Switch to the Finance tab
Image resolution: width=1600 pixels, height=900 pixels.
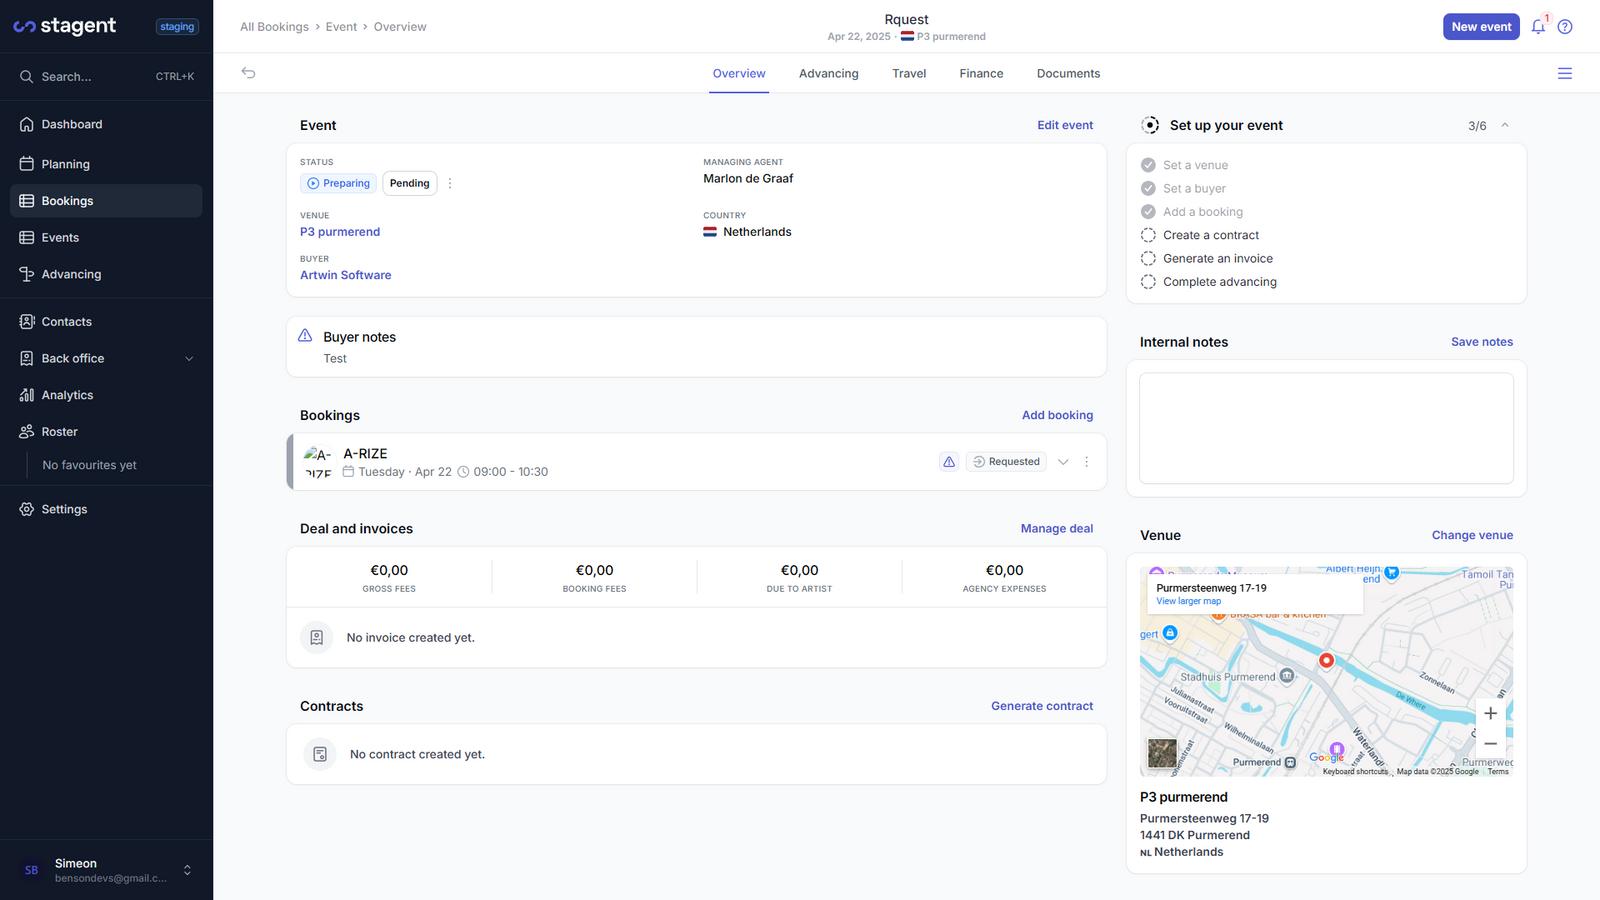[981, 73]
